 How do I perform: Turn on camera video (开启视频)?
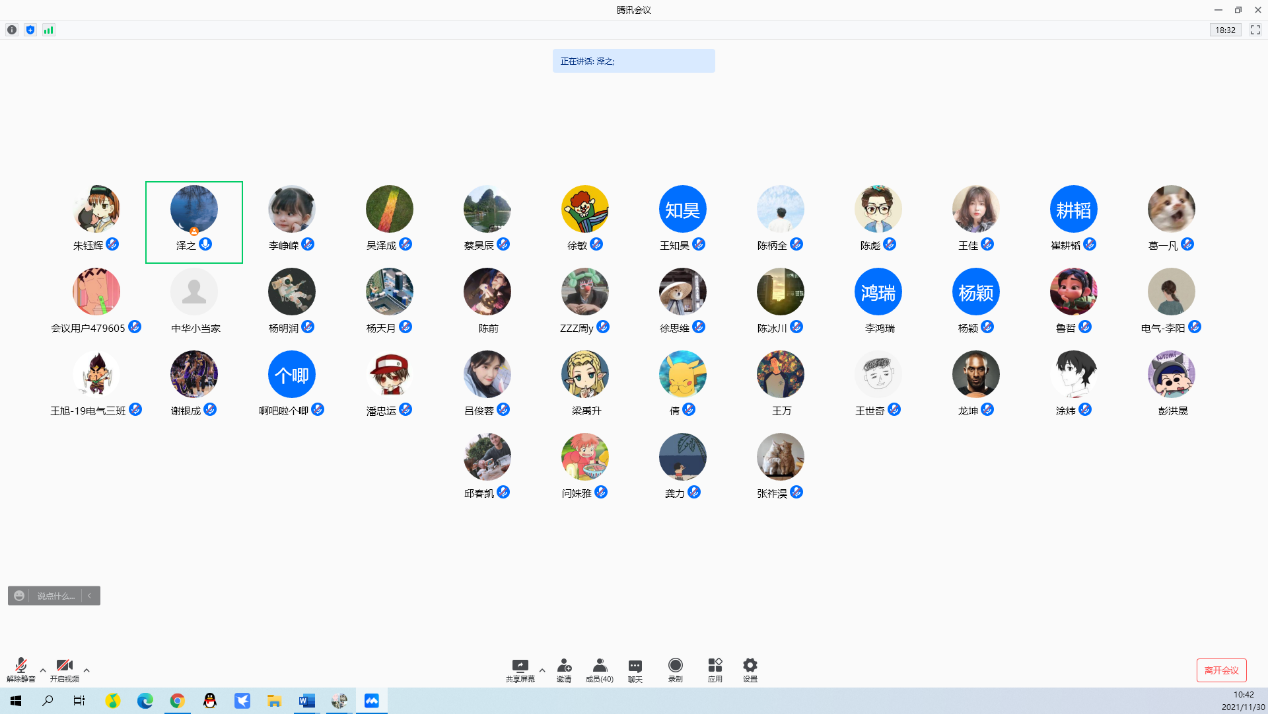[64, 669]
